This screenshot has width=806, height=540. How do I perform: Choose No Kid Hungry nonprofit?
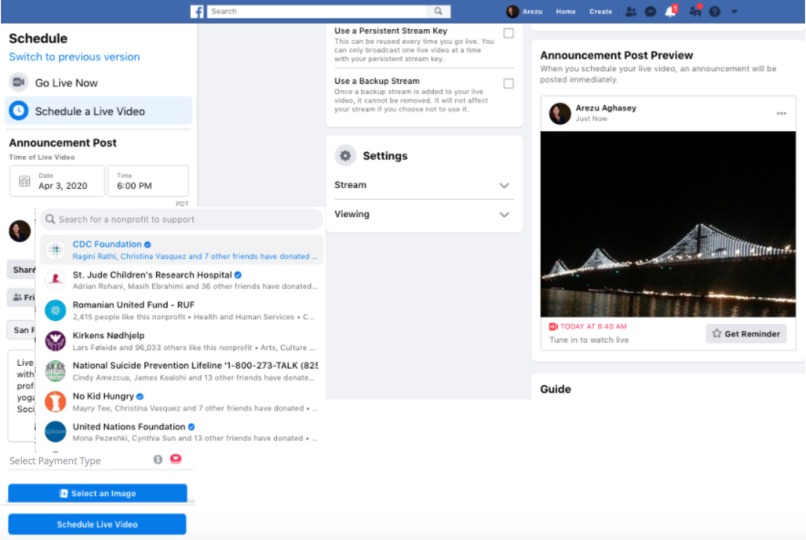182,401
